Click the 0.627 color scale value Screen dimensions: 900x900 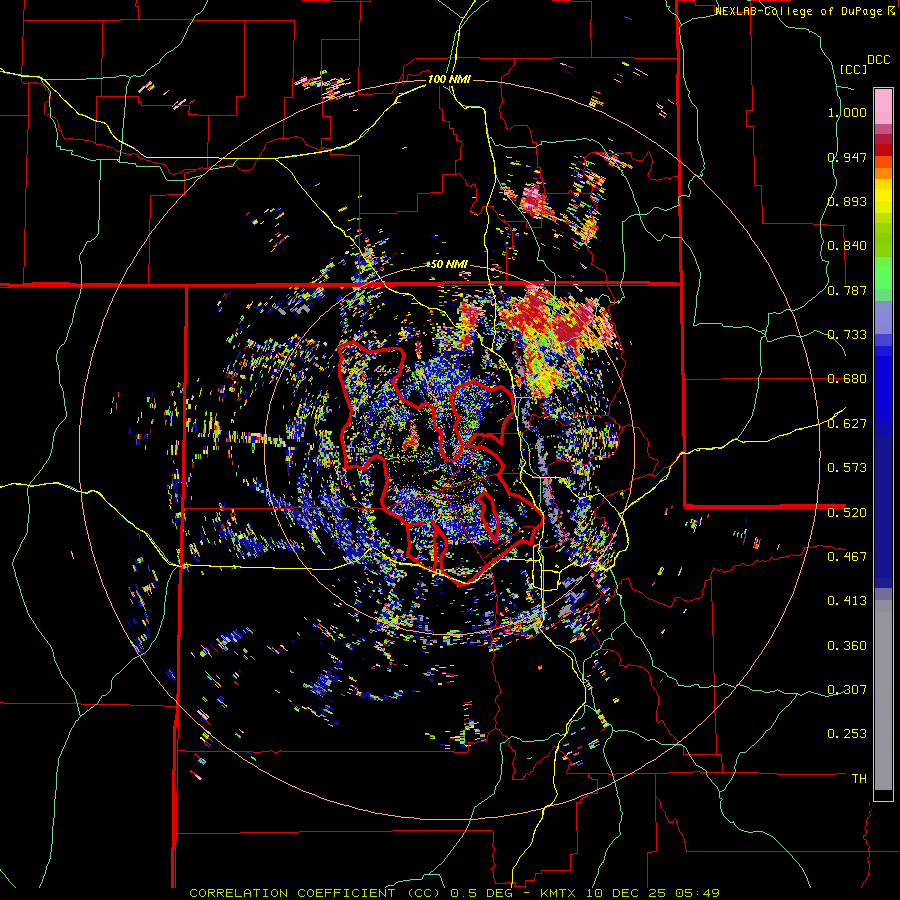click(847, 424)
